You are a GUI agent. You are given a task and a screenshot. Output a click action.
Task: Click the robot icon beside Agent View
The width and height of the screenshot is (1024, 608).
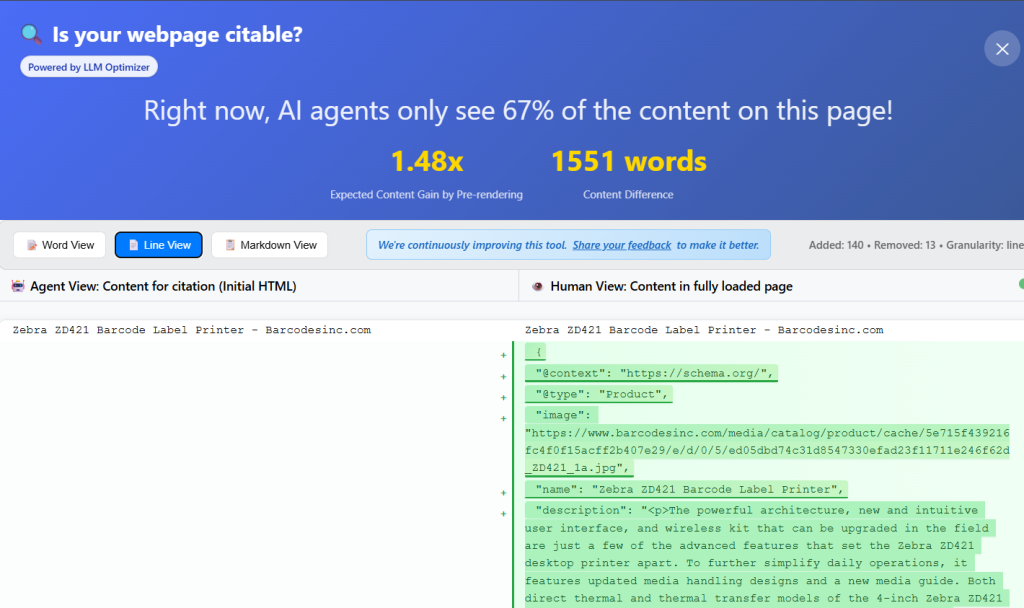pos(18,286)
